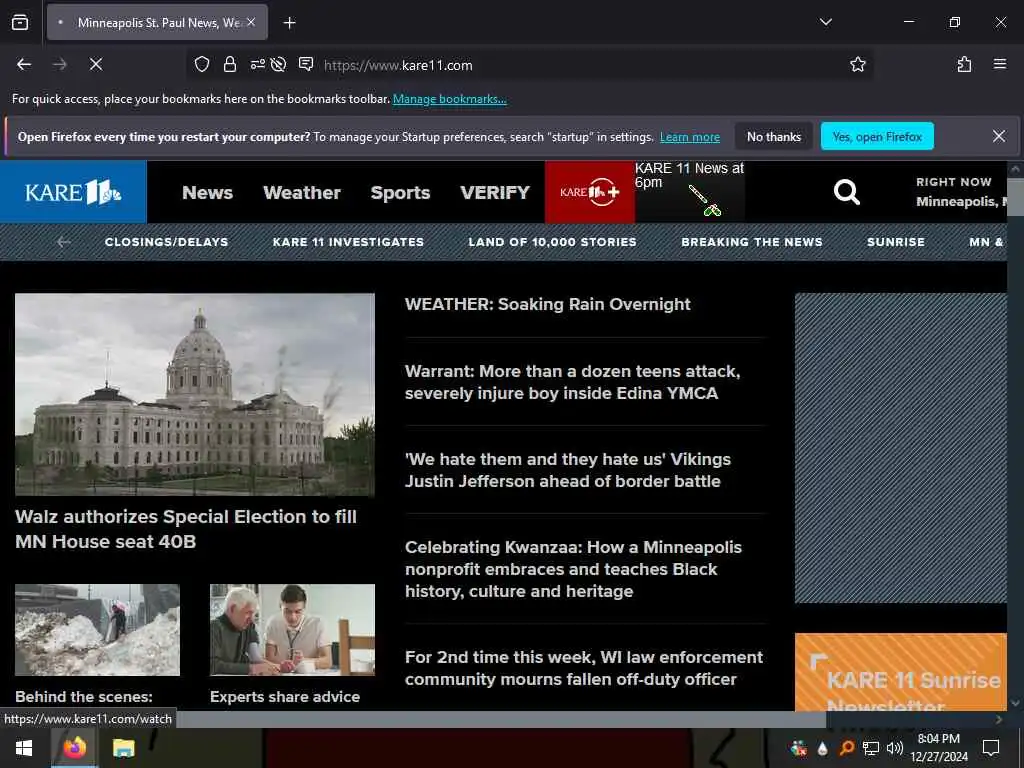Open the Sports menu
The height and width of the screenshot is (768, 1024).
[400, 193]
